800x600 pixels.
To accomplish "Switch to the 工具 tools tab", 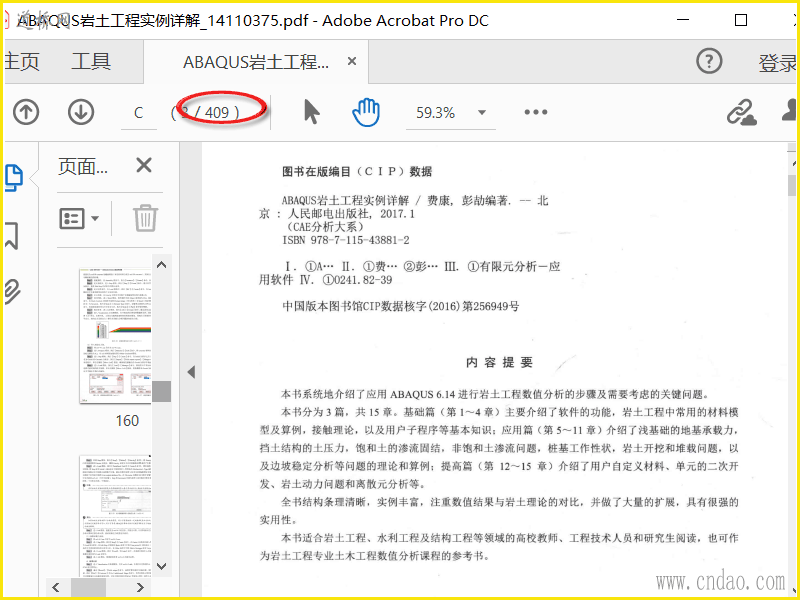I will click(x=91, y=62).
